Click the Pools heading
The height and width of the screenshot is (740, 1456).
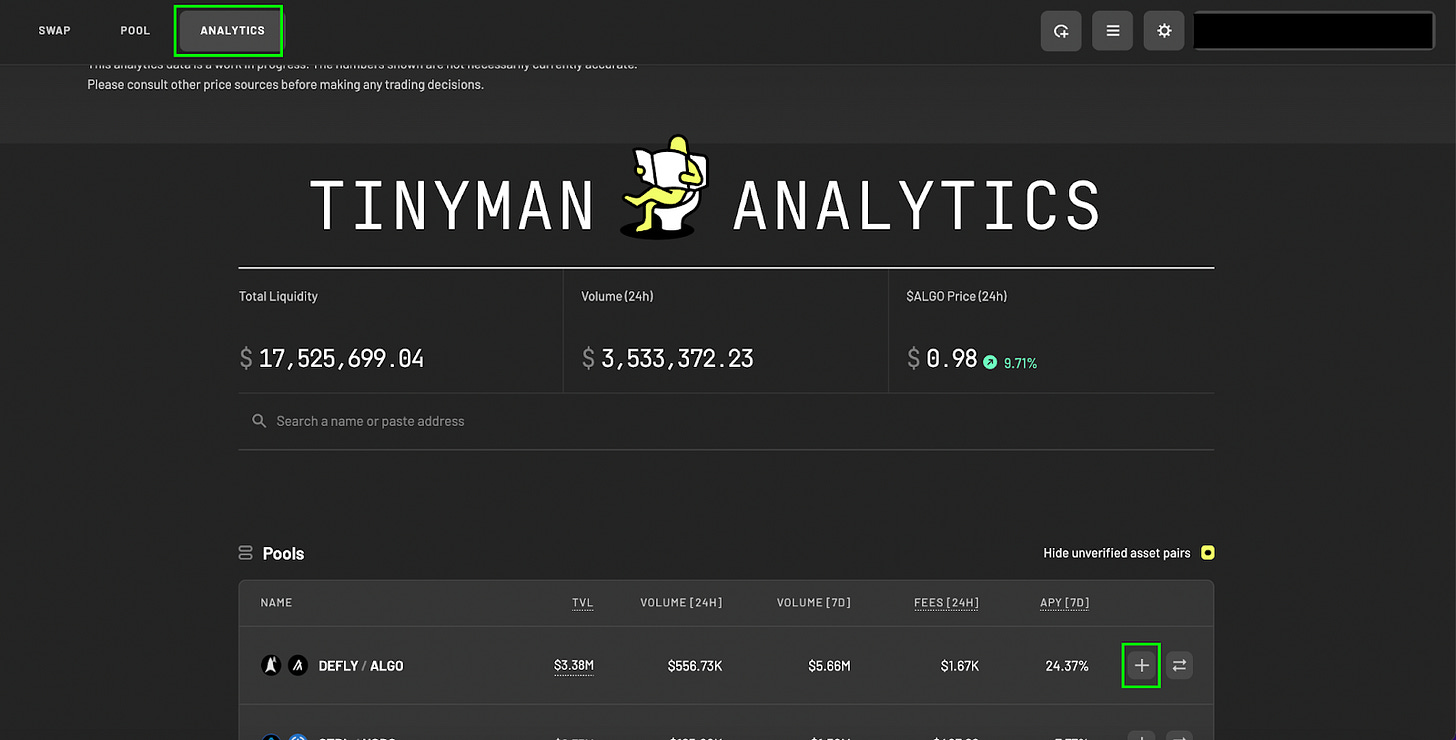(283, 553)
